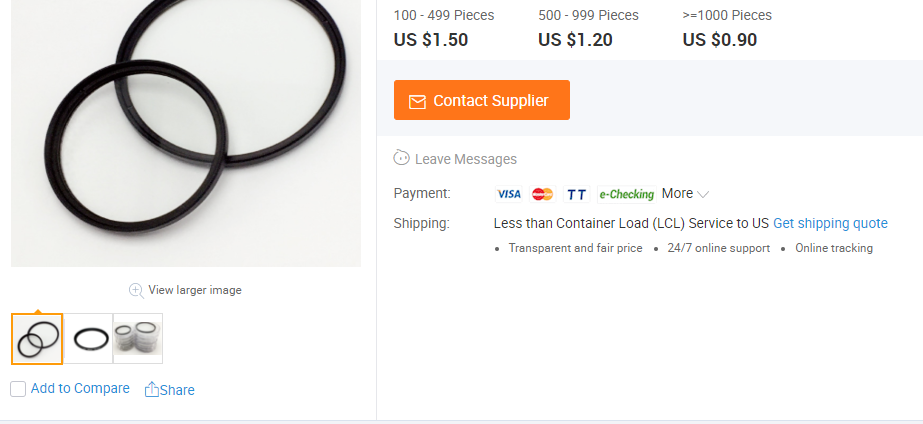Open the Get shipping quote link
This screenshot has height=424, width=923.
[830, 223]
